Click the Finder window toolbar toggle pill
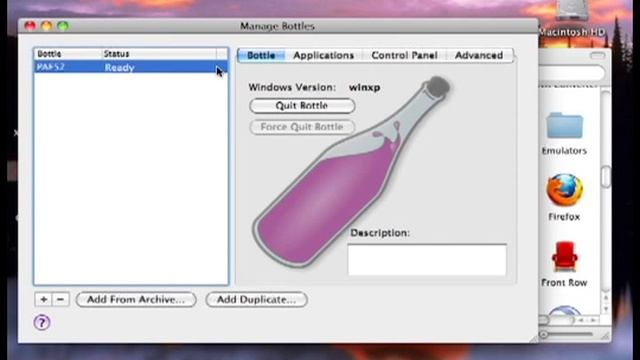 click(x=598, y=55)
